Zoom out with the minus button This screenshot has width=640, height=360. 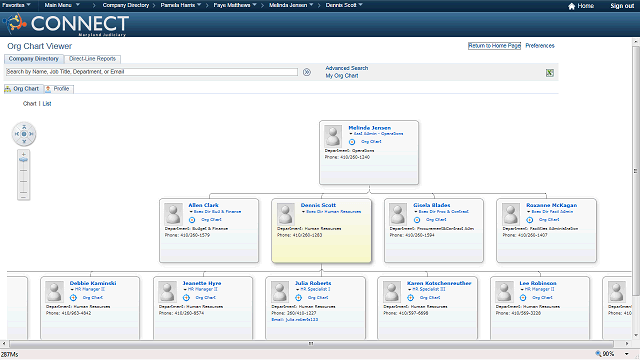pyautogui.click(x=24, y=197)
